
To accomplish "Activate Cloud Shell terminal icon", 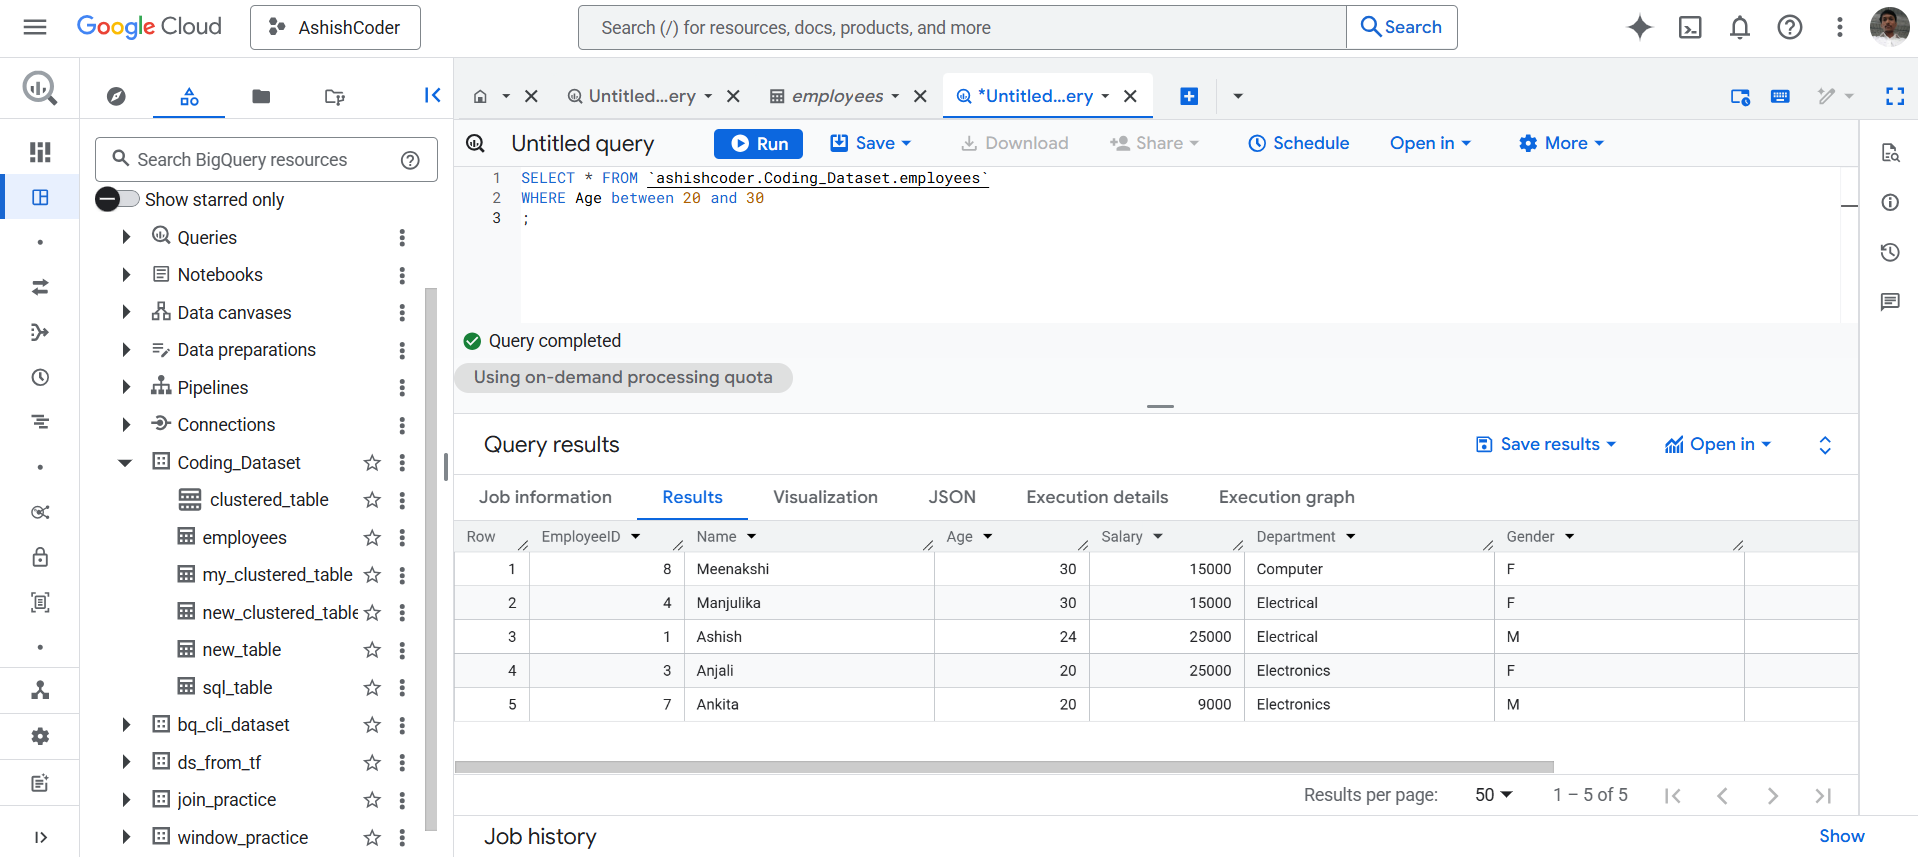I will pos(1690,27).
